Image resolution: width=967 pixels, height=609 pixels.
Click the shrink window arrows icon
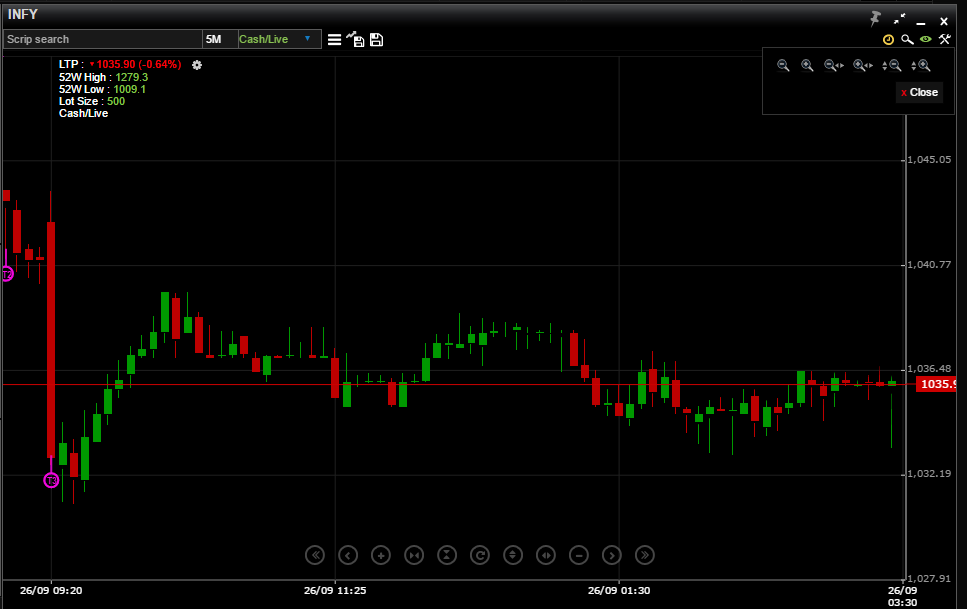point(900,19)
